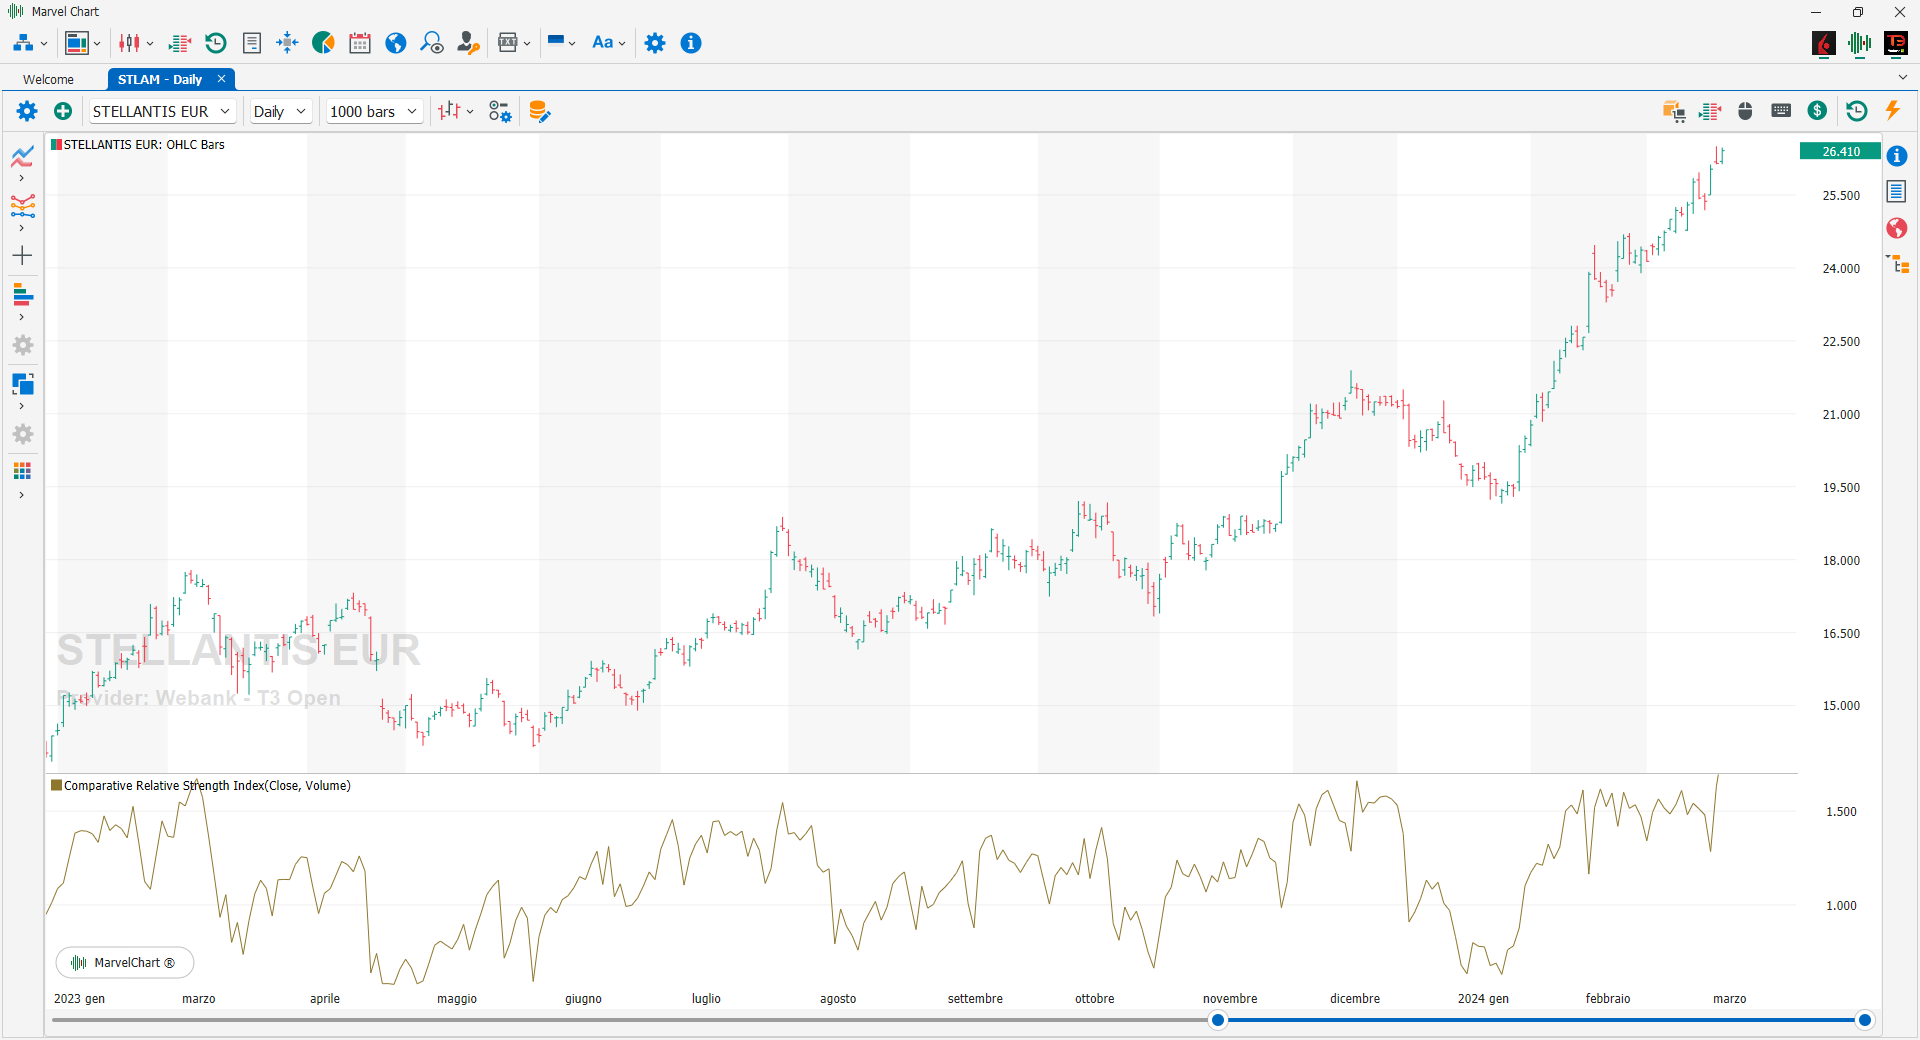
Task: Click the red globe icon on right sidebar
Action: tap(1897, 228)
